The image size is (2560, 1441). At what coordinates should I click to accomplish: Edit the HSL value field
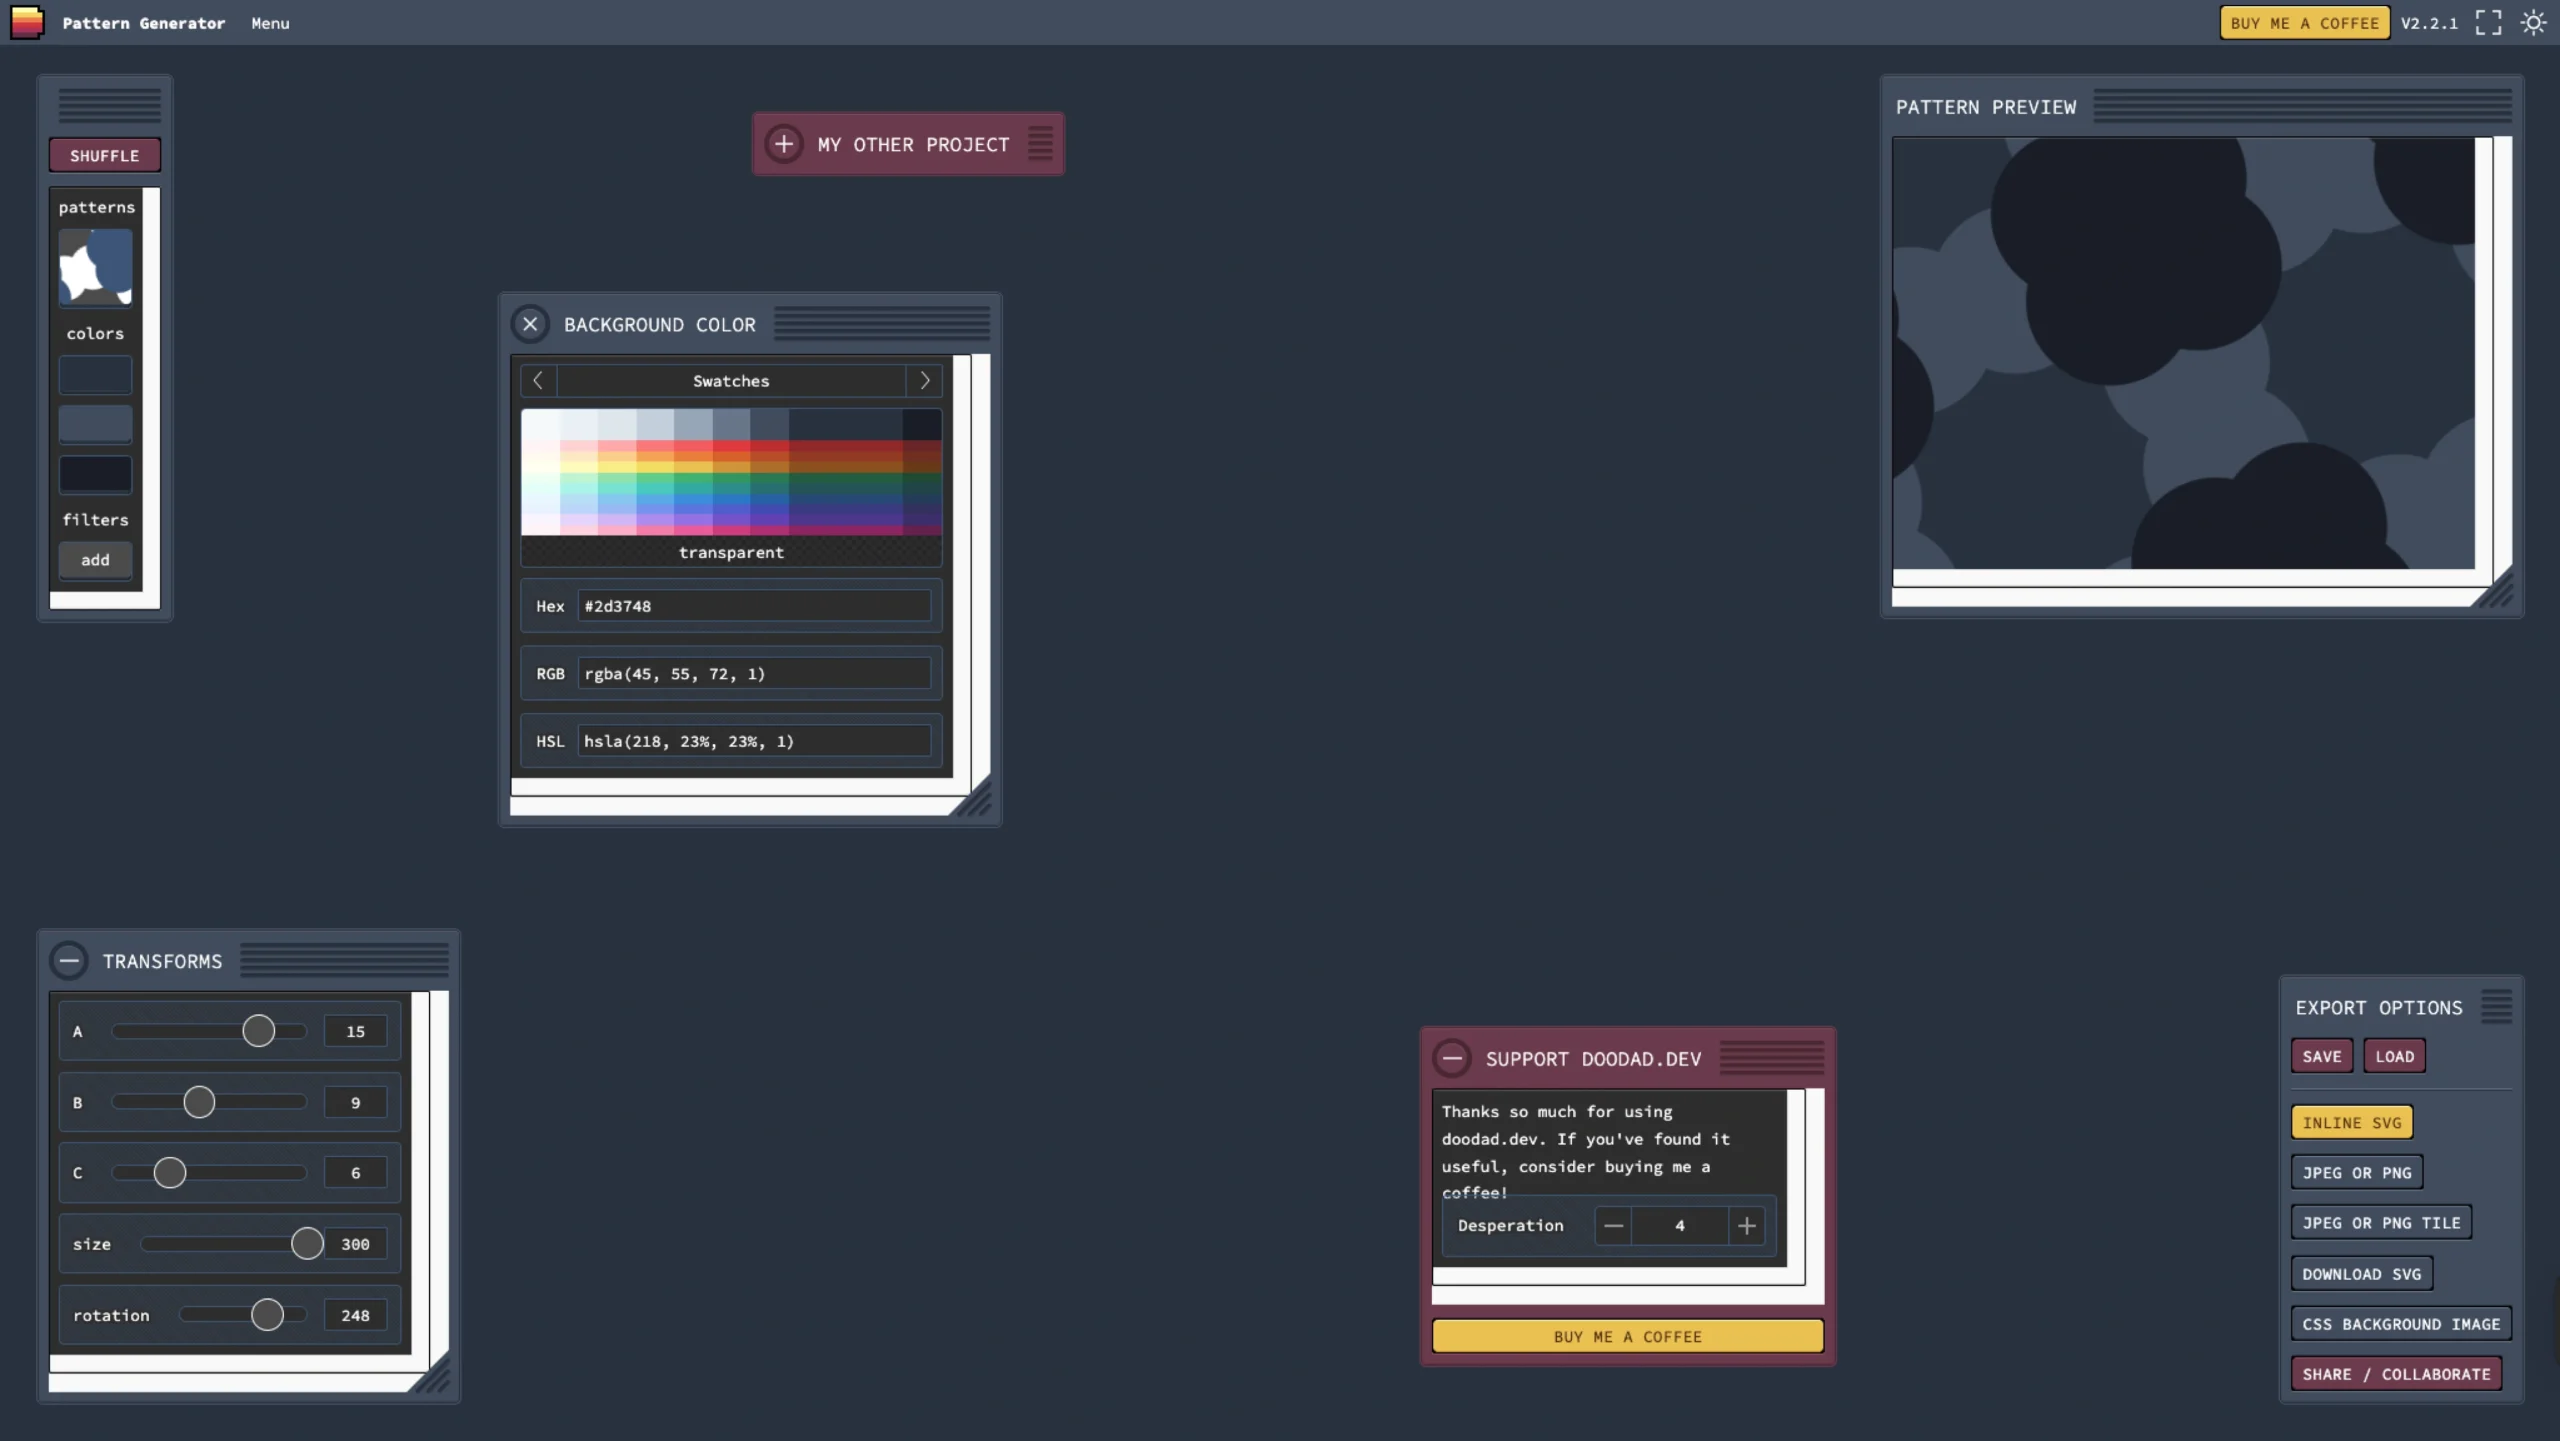click(x=754, y=741)
